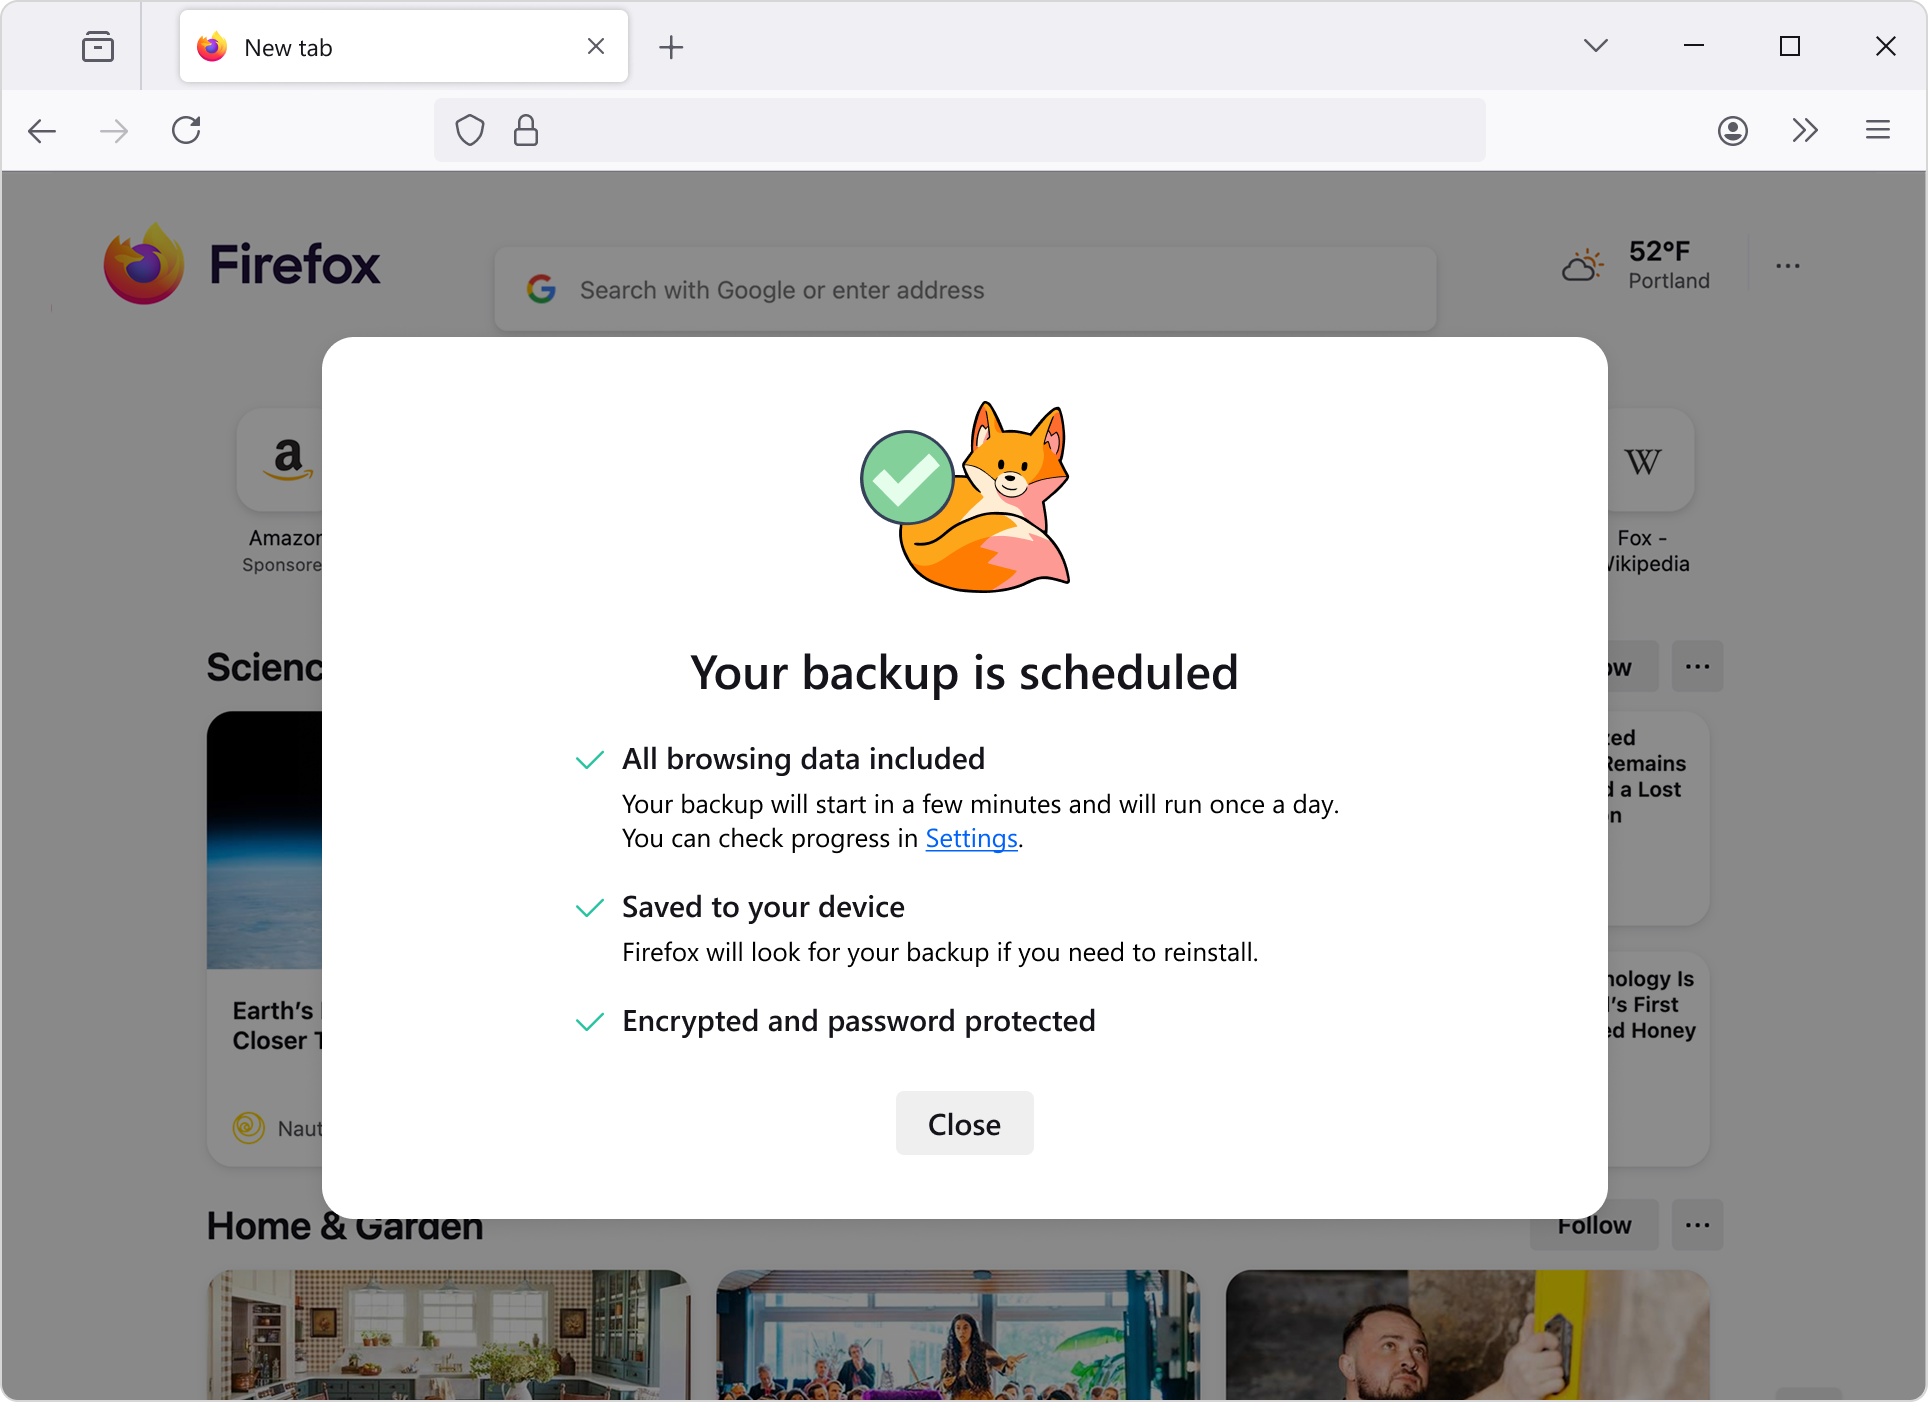Screen dimensions: 1928x1402
Task: Click the Wikipedia shortcut tile
Action: [1642, 460]
